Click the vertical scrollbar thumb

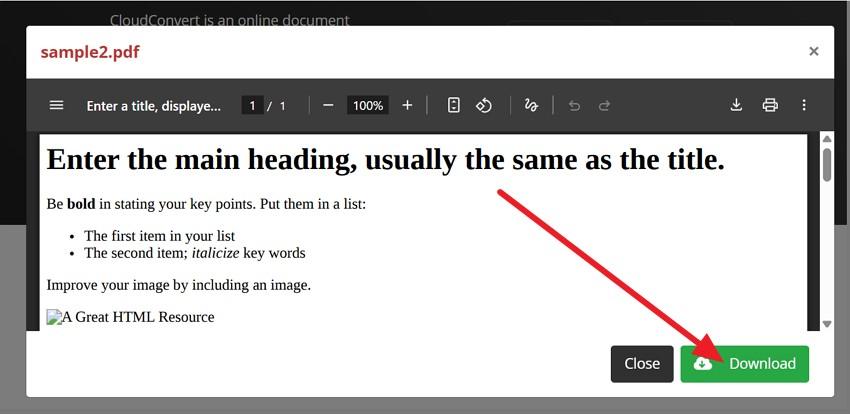tap(827, 164)
